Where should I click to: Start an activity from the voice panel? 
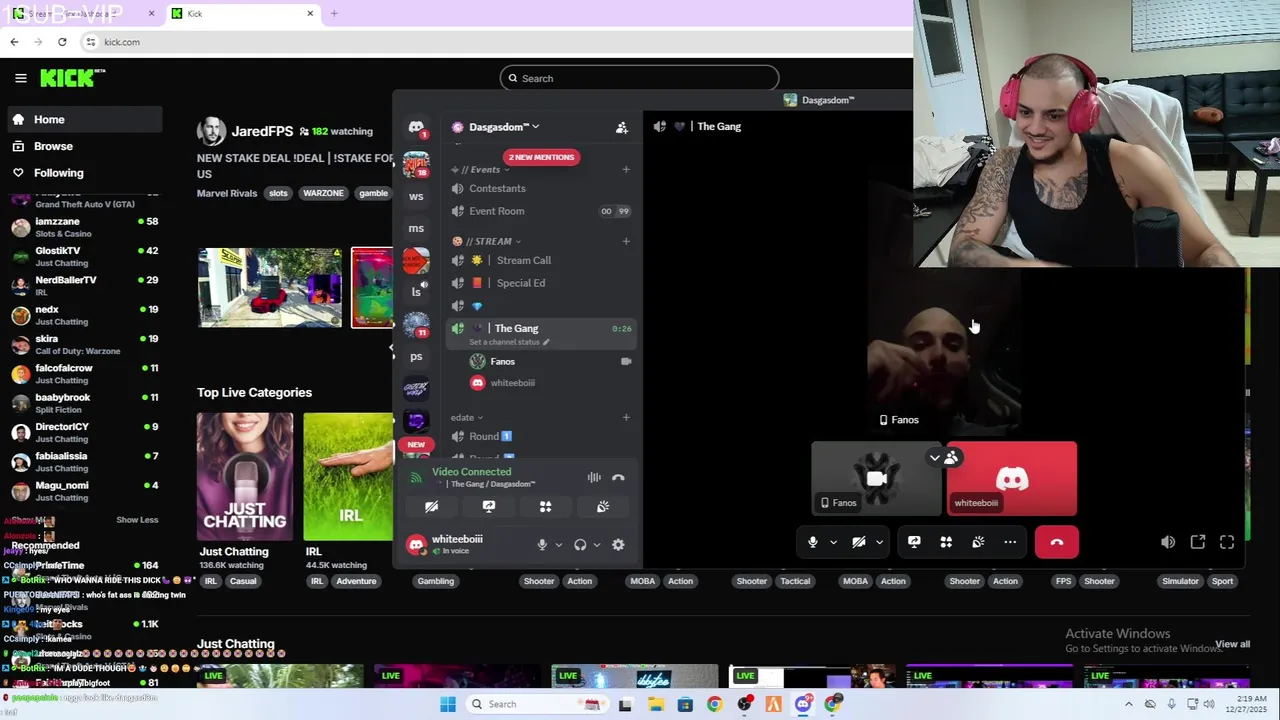(x=546, y=507)
